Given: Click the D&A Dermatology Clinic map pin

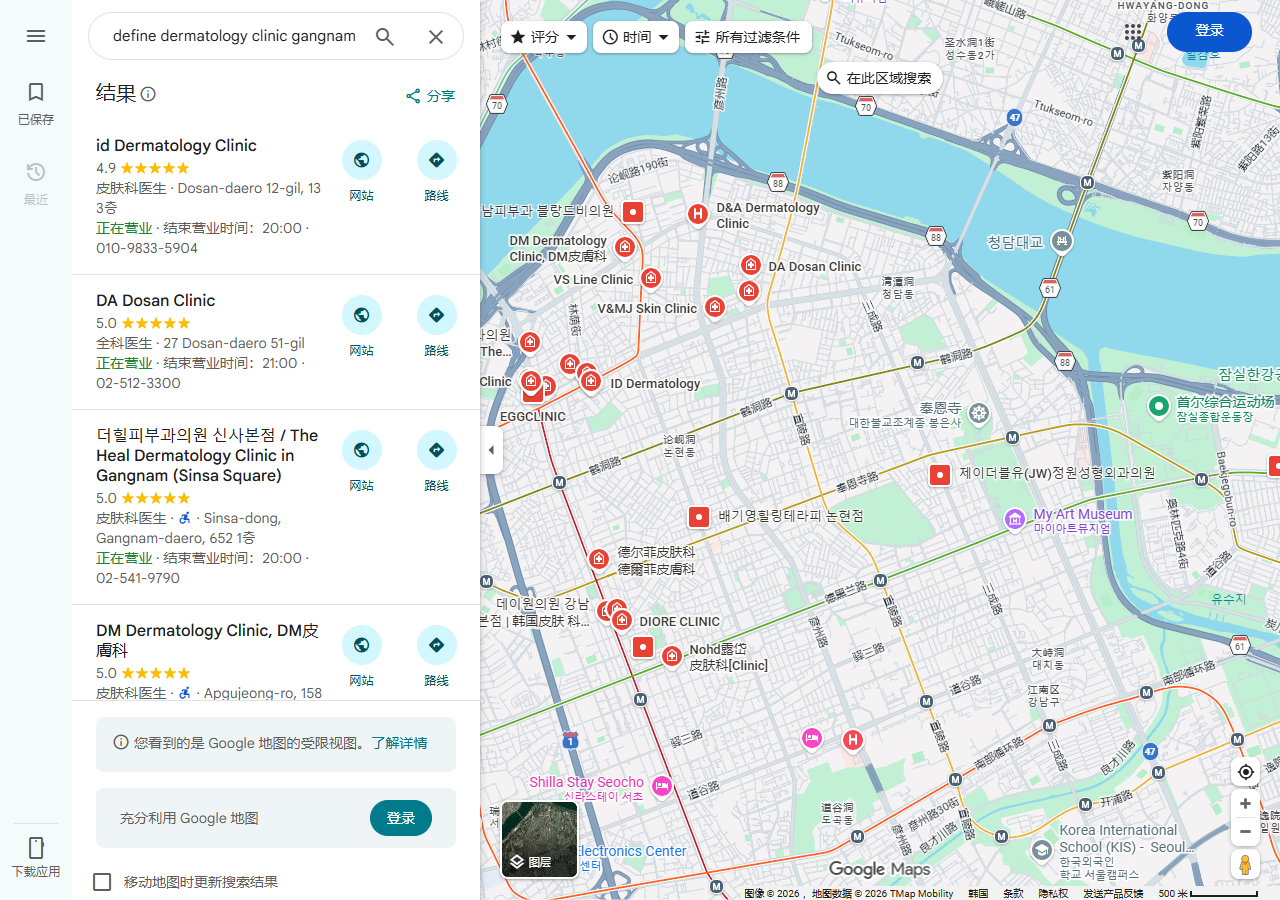Looking at the screenshot, I should click(698, 214).
